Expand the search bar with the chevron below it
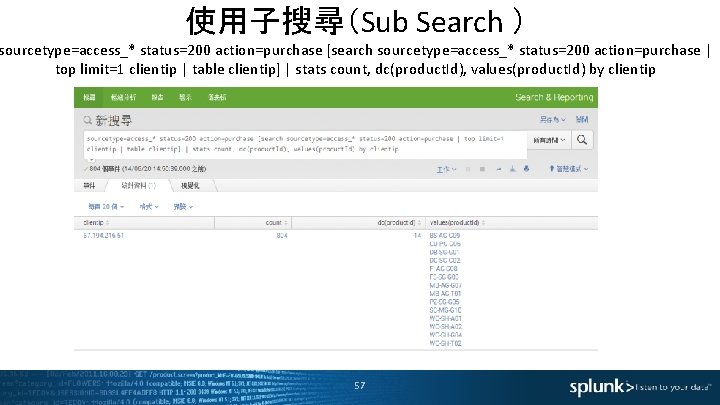Image resolution: width=720 pixels, height=405 pixels. pos(91,160)
